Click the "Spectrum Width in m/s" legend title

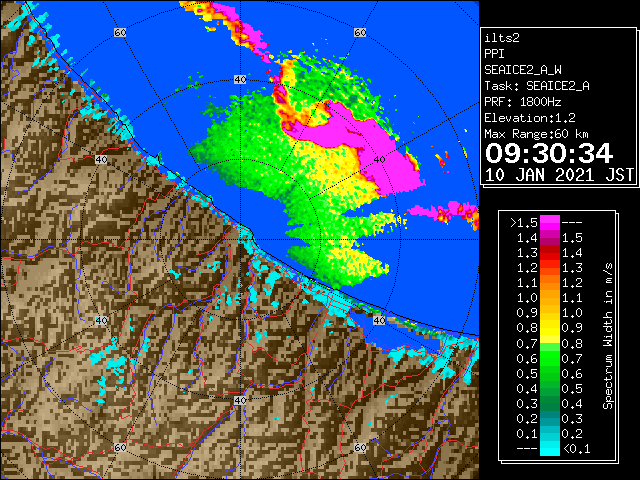point(608,336)
